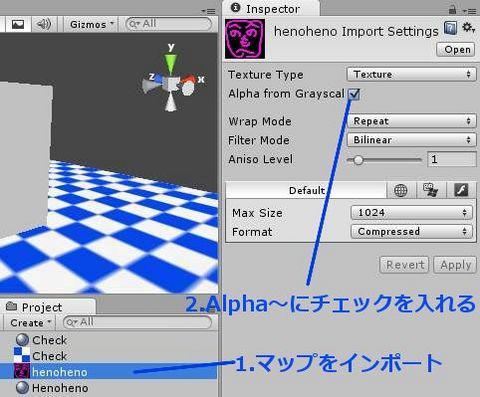Open the Inspector gear settings menu

tap(468, 28)
